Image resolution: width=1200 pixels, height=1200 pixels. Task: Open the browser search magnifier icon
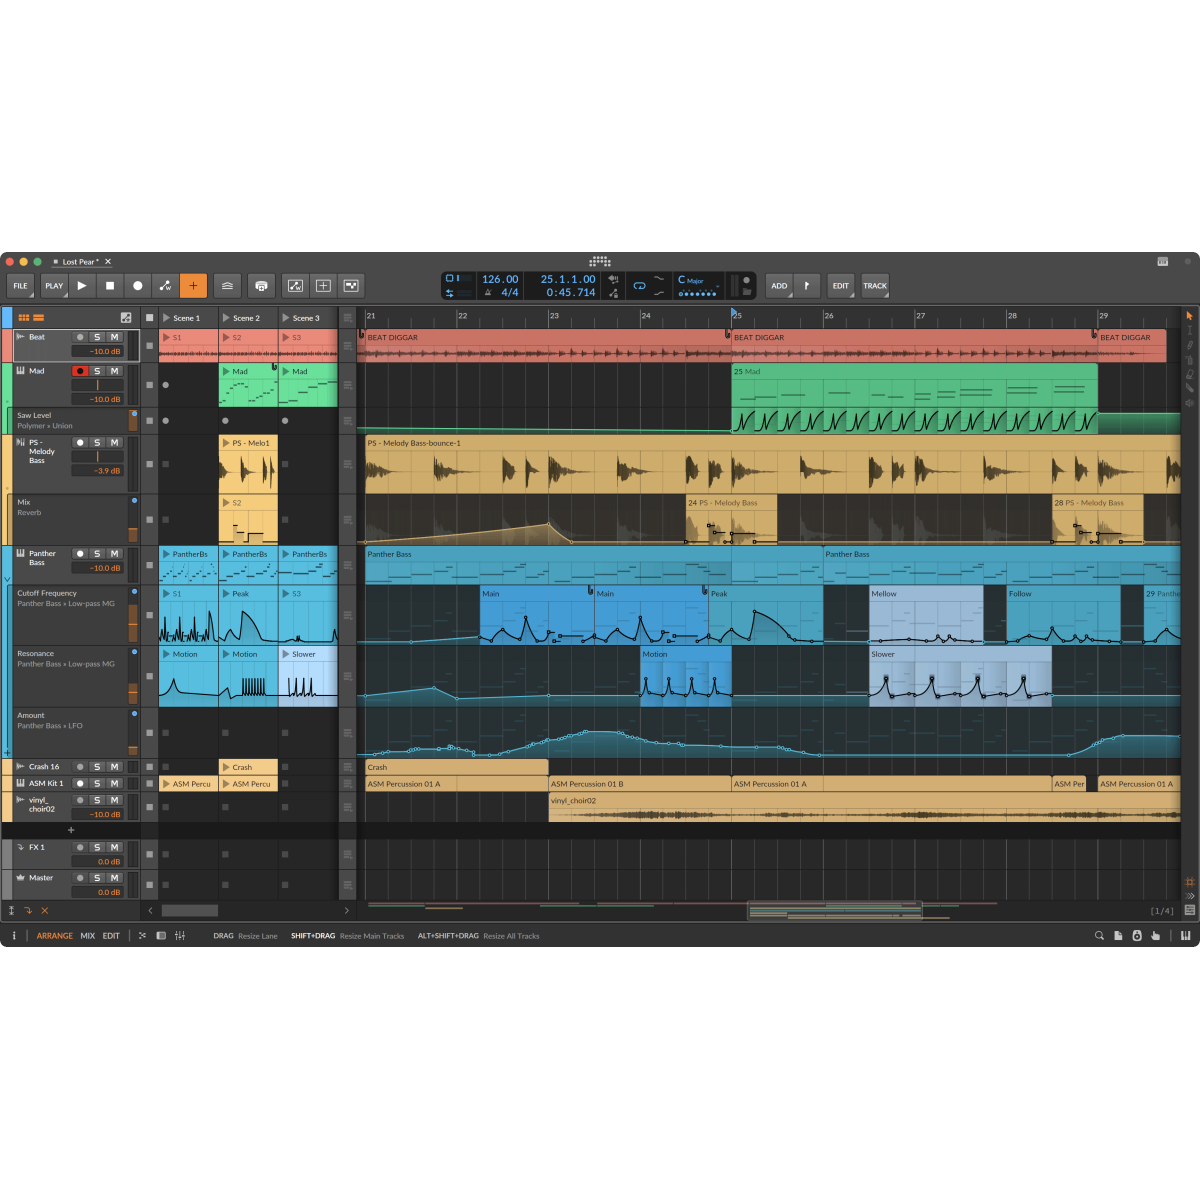pos(1099,936)
